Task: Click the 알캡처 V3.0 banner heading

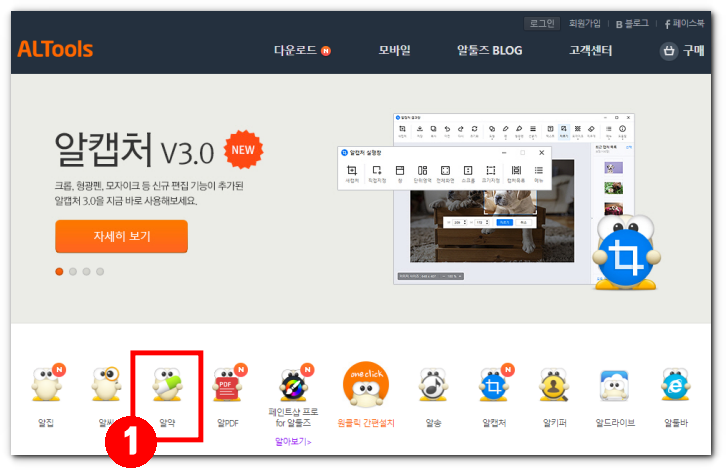Action: pyautogui.click(x=134, y=150)
